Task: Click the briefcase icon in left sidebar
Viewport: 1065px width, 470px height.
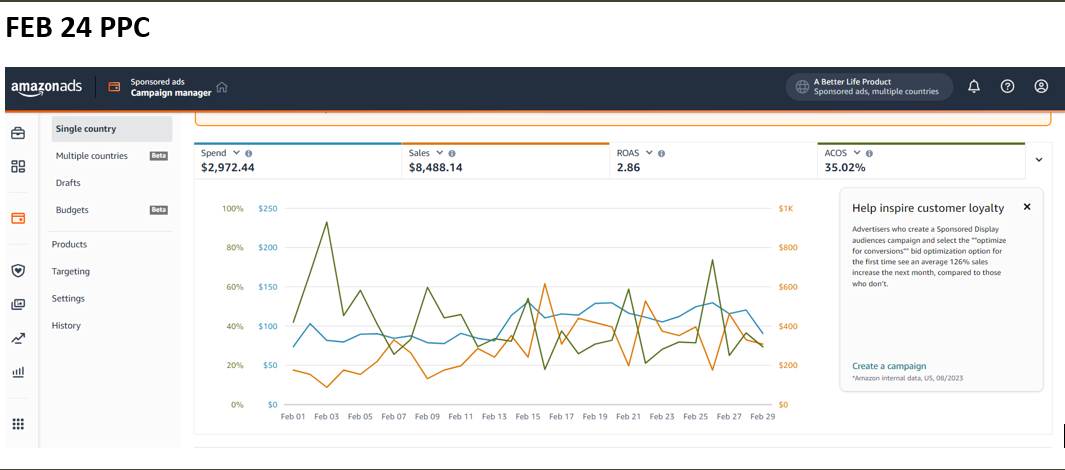Action: click(x=18, y=133)
